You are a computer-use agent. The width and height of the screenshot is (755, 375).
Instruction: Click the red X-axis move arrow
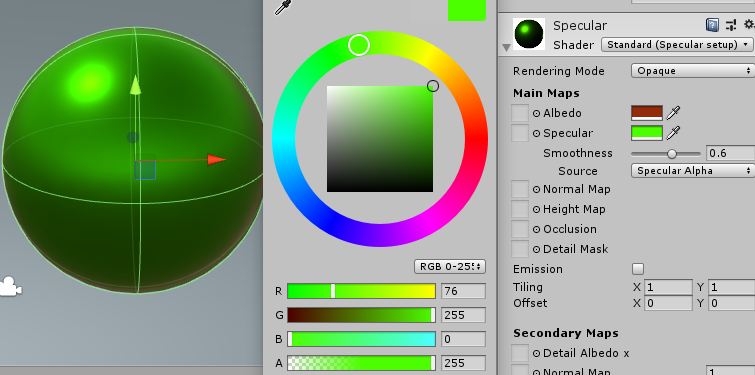(216, 160)
